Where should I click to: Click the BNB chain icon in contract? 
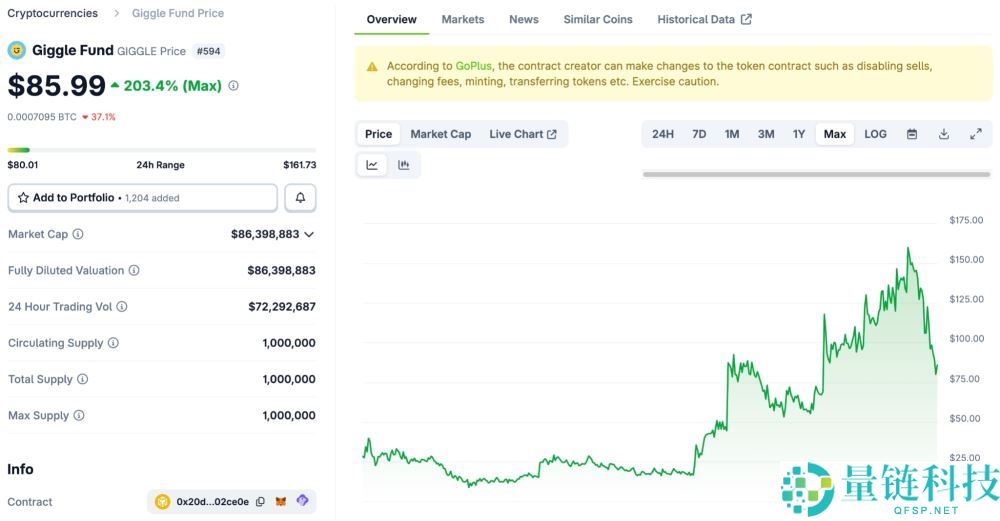tap(163, 502)
